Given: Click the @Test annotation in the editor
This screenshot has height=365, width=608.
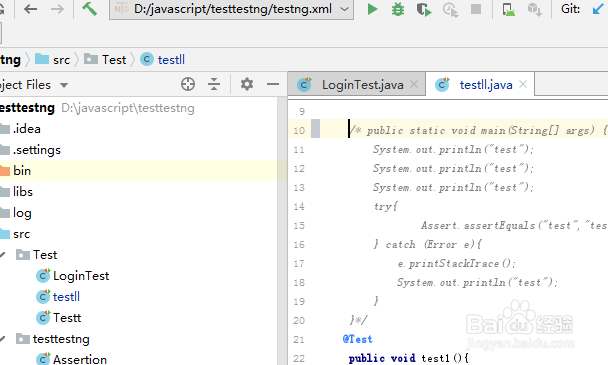Looking at the screenshot, I should (358, 339).
